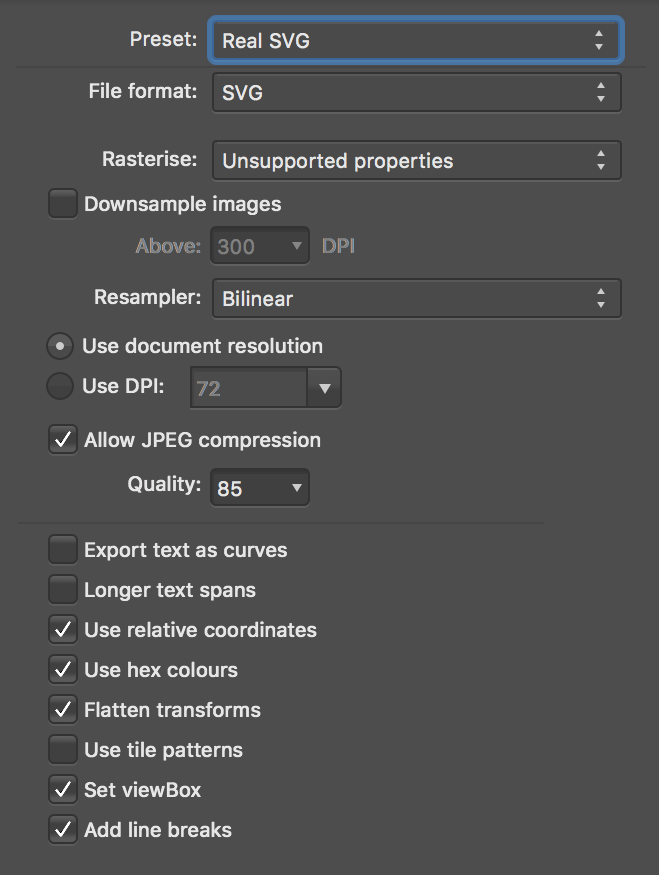Viewport: 659px width, 875px height.
Task: Enable the Longer text spans checkbox
Action: click(x=63, y=590)
